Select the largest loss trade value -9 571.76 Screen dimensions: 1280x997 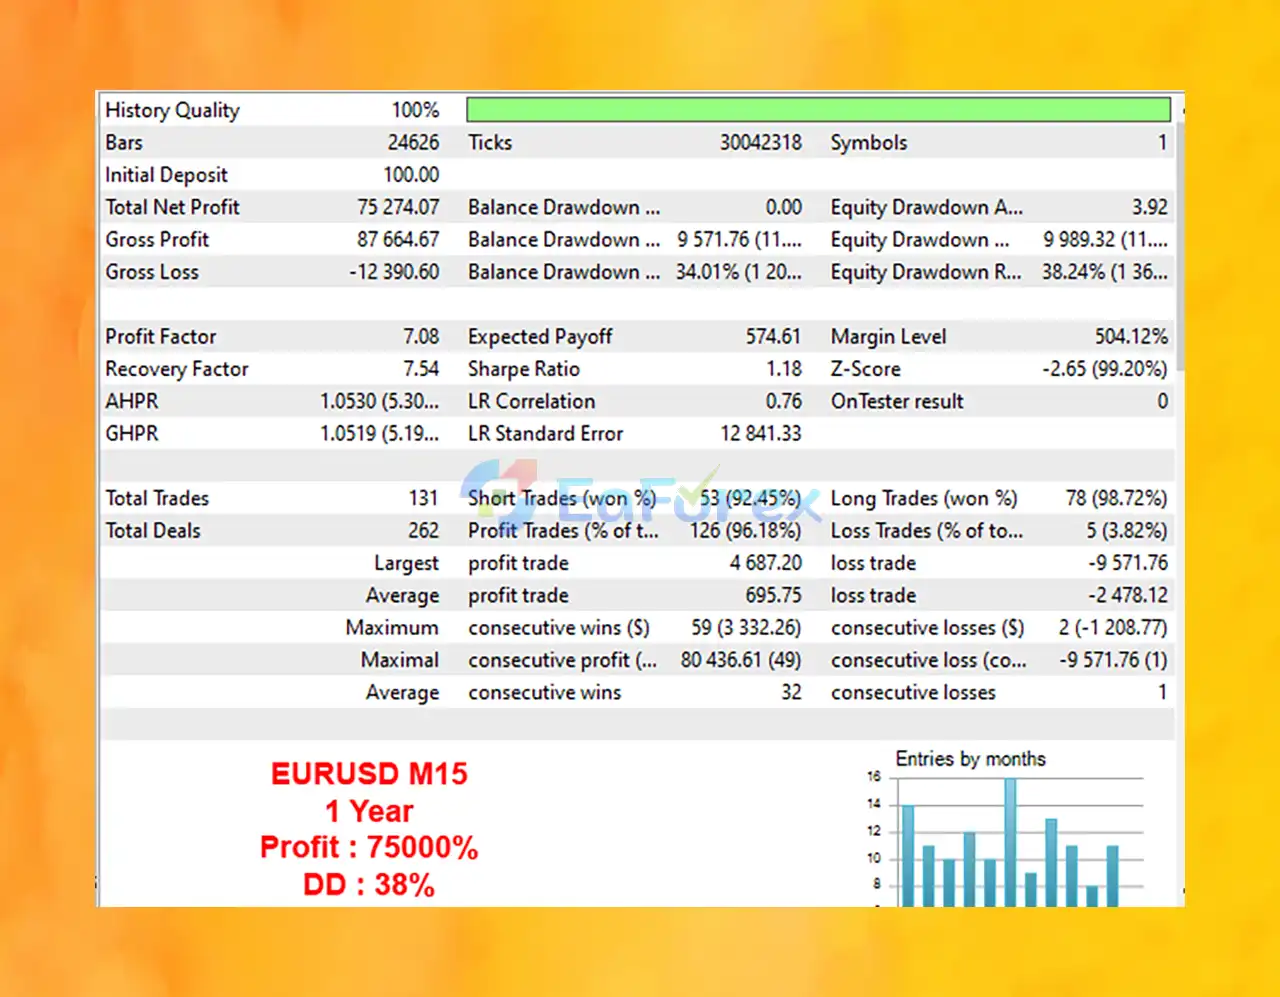[x=1128, y=563]
